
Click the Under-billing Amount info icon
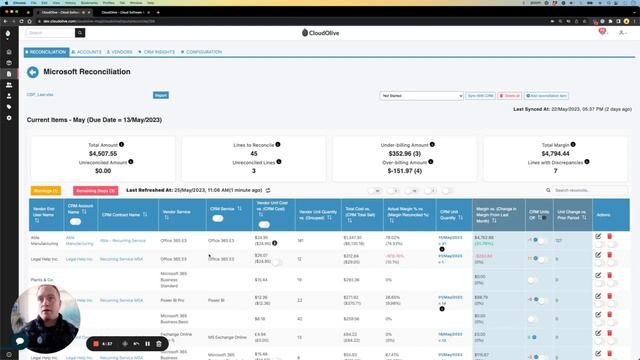click(x=432, y=144)
